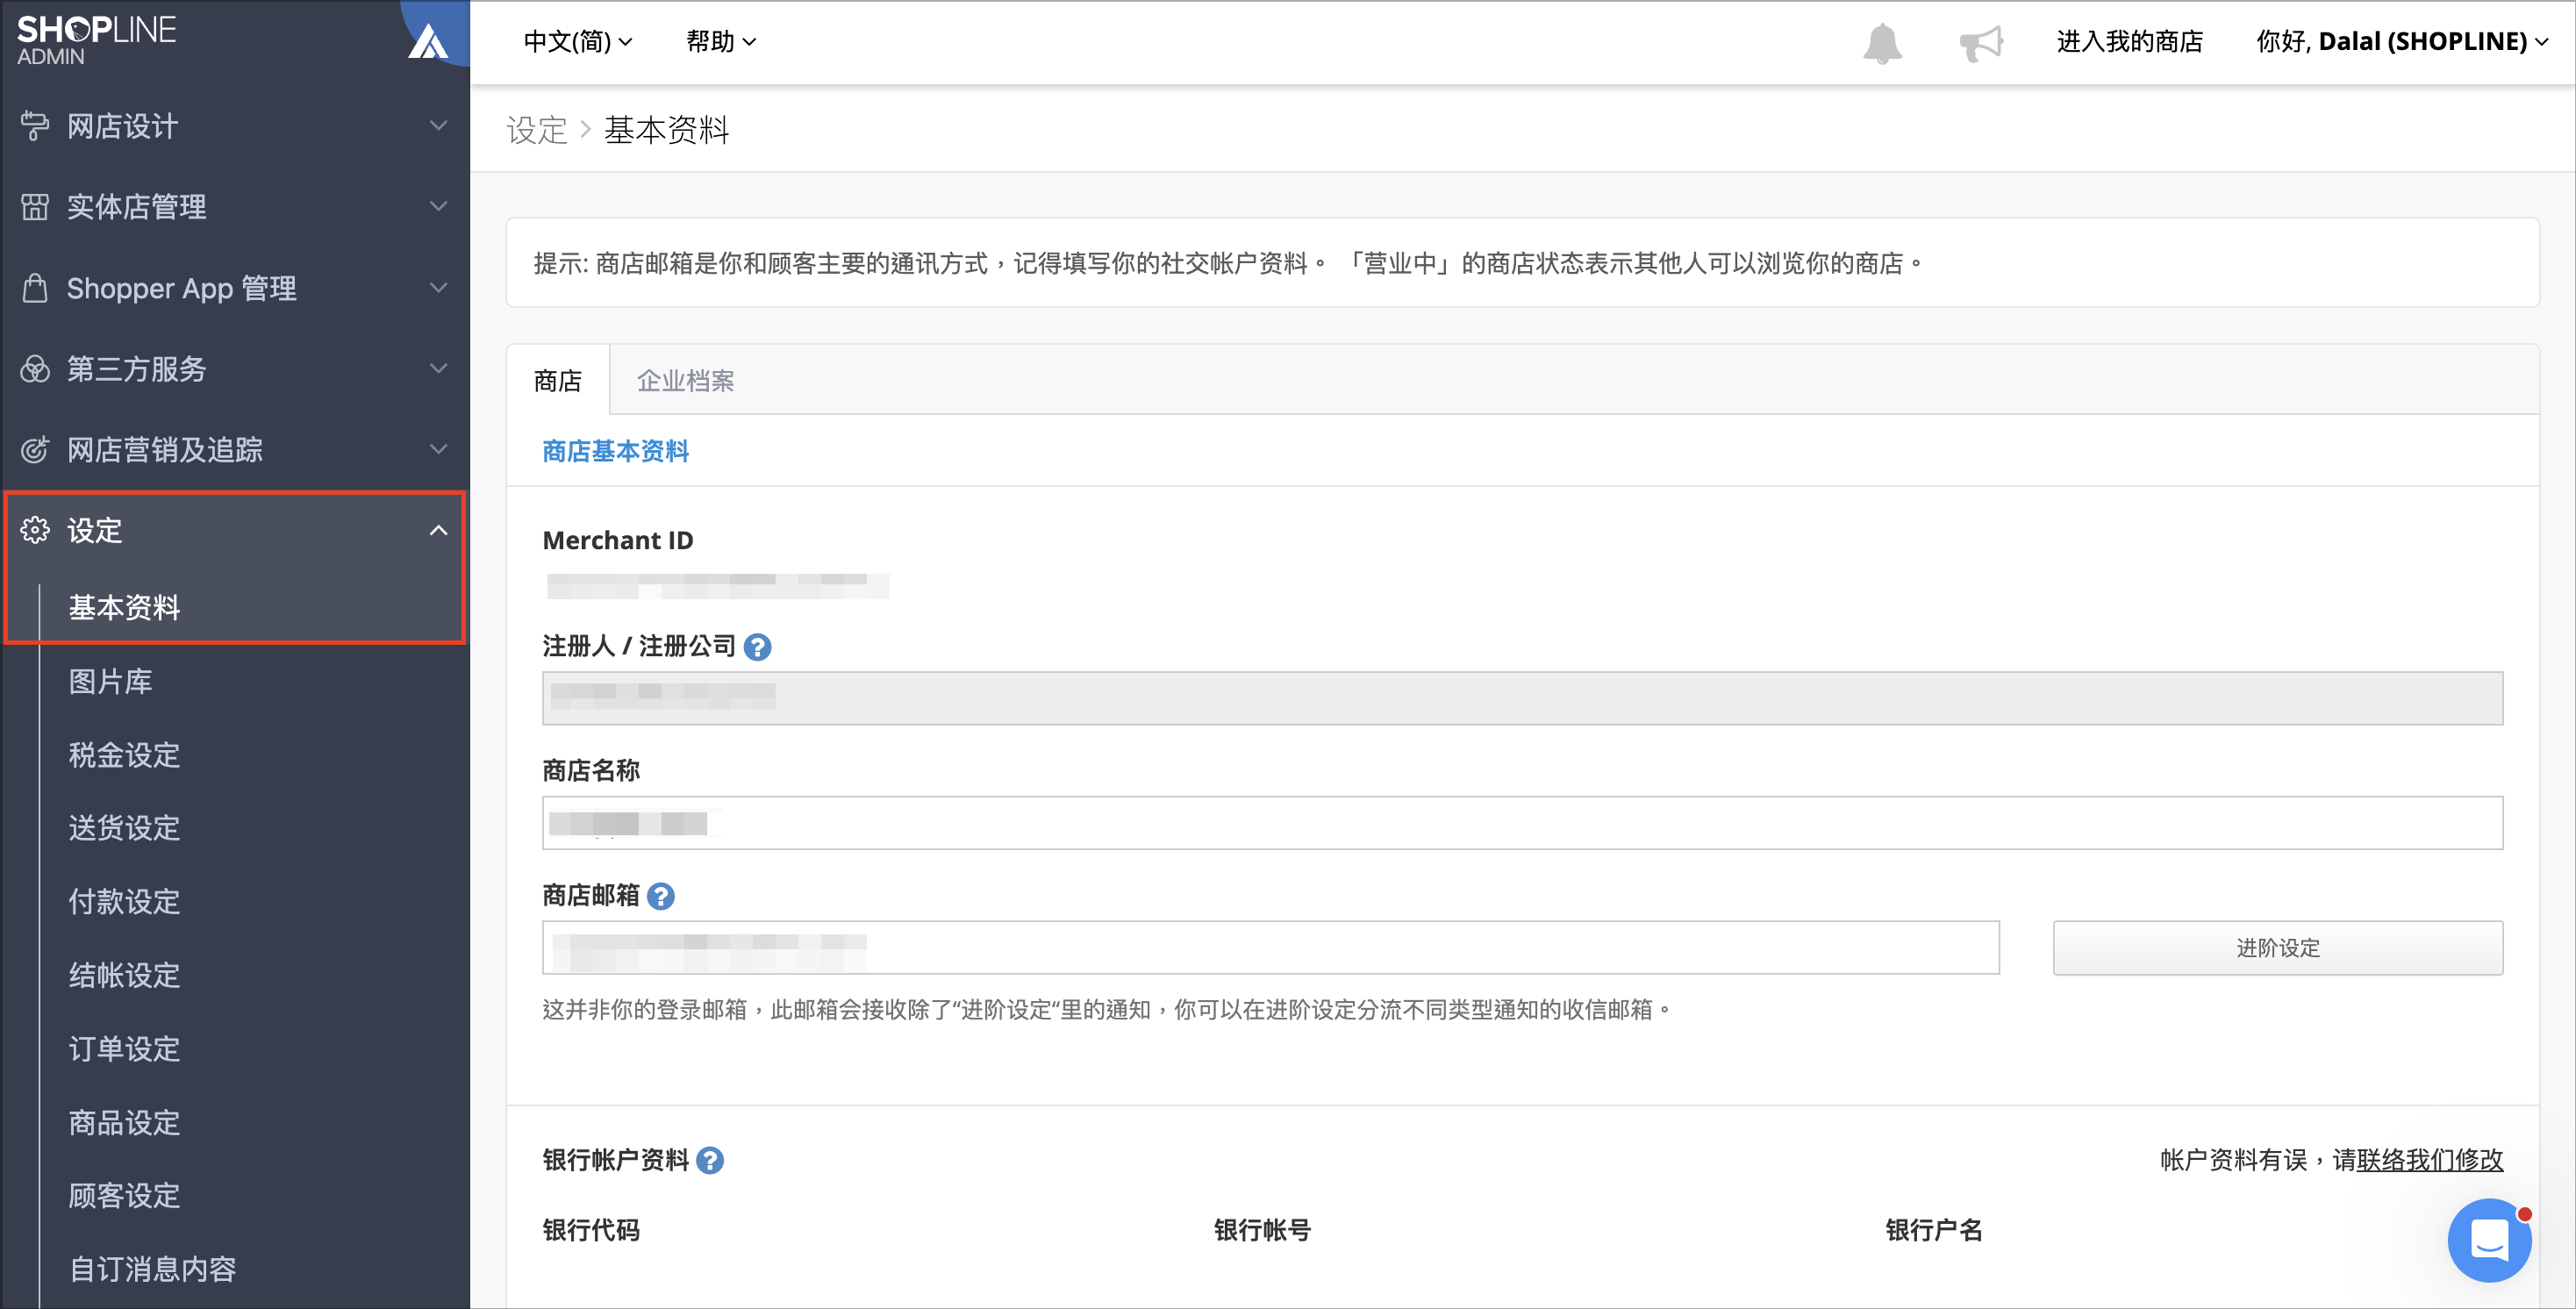2576x1309 pixels.
Task: Click the storefront icon beside 实体店管理
Action: (x=35, y=207)
